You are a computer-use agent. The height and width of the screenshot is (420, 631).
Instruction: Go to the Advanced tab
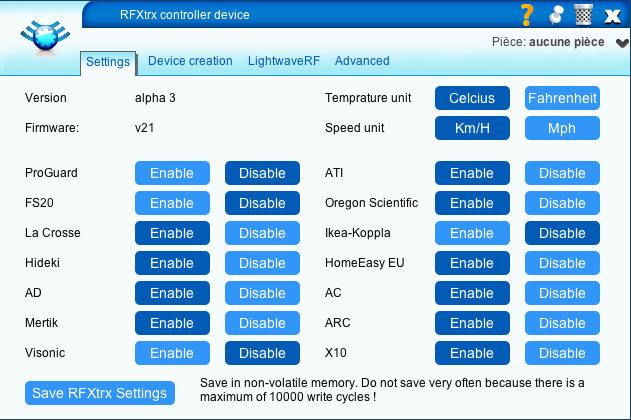pos(362,61)
